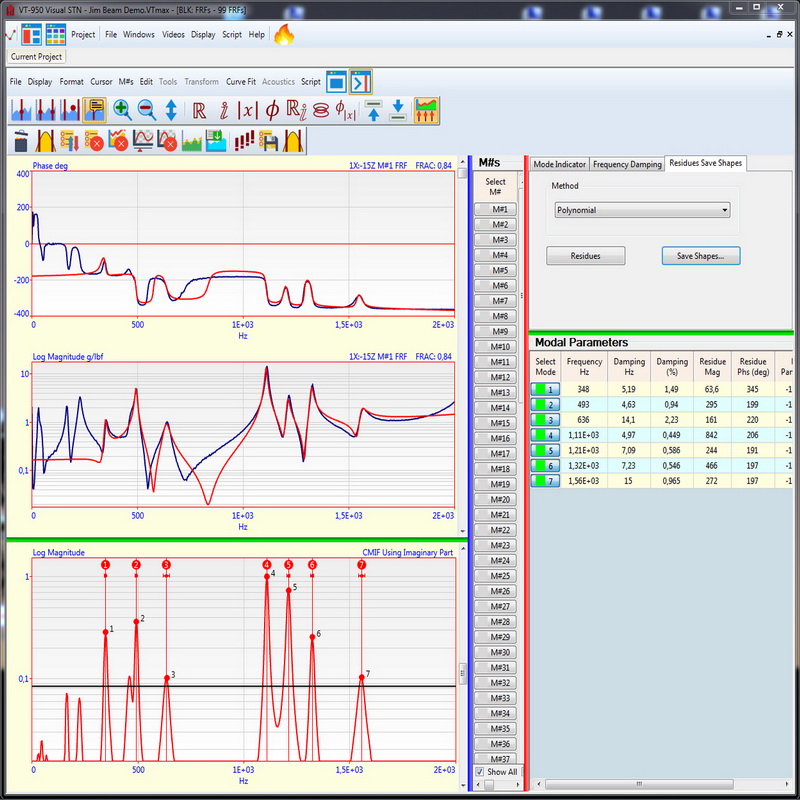
Task: Click the flame icon in top toolbar
Action: tap(284, 35)
